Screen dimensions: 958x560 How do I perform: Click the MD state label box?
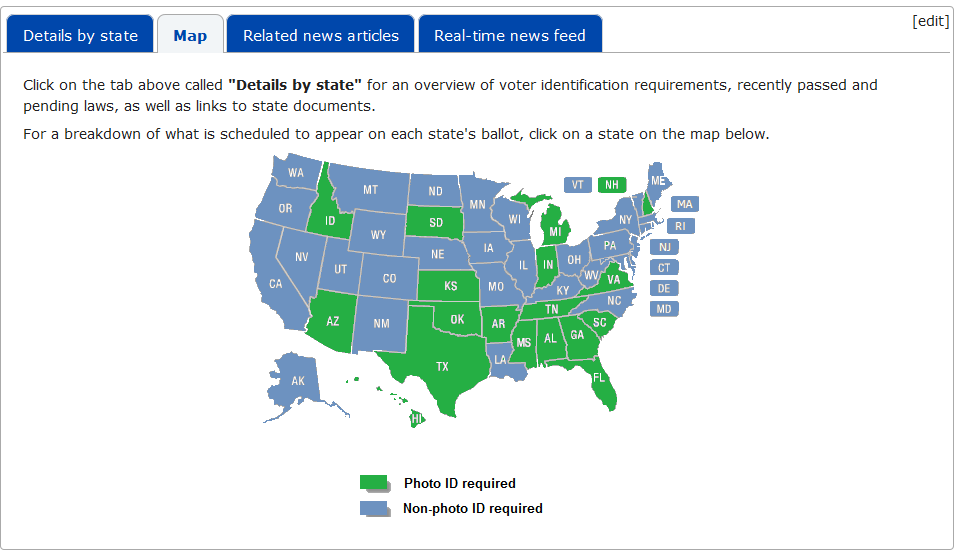coord(664,309)
